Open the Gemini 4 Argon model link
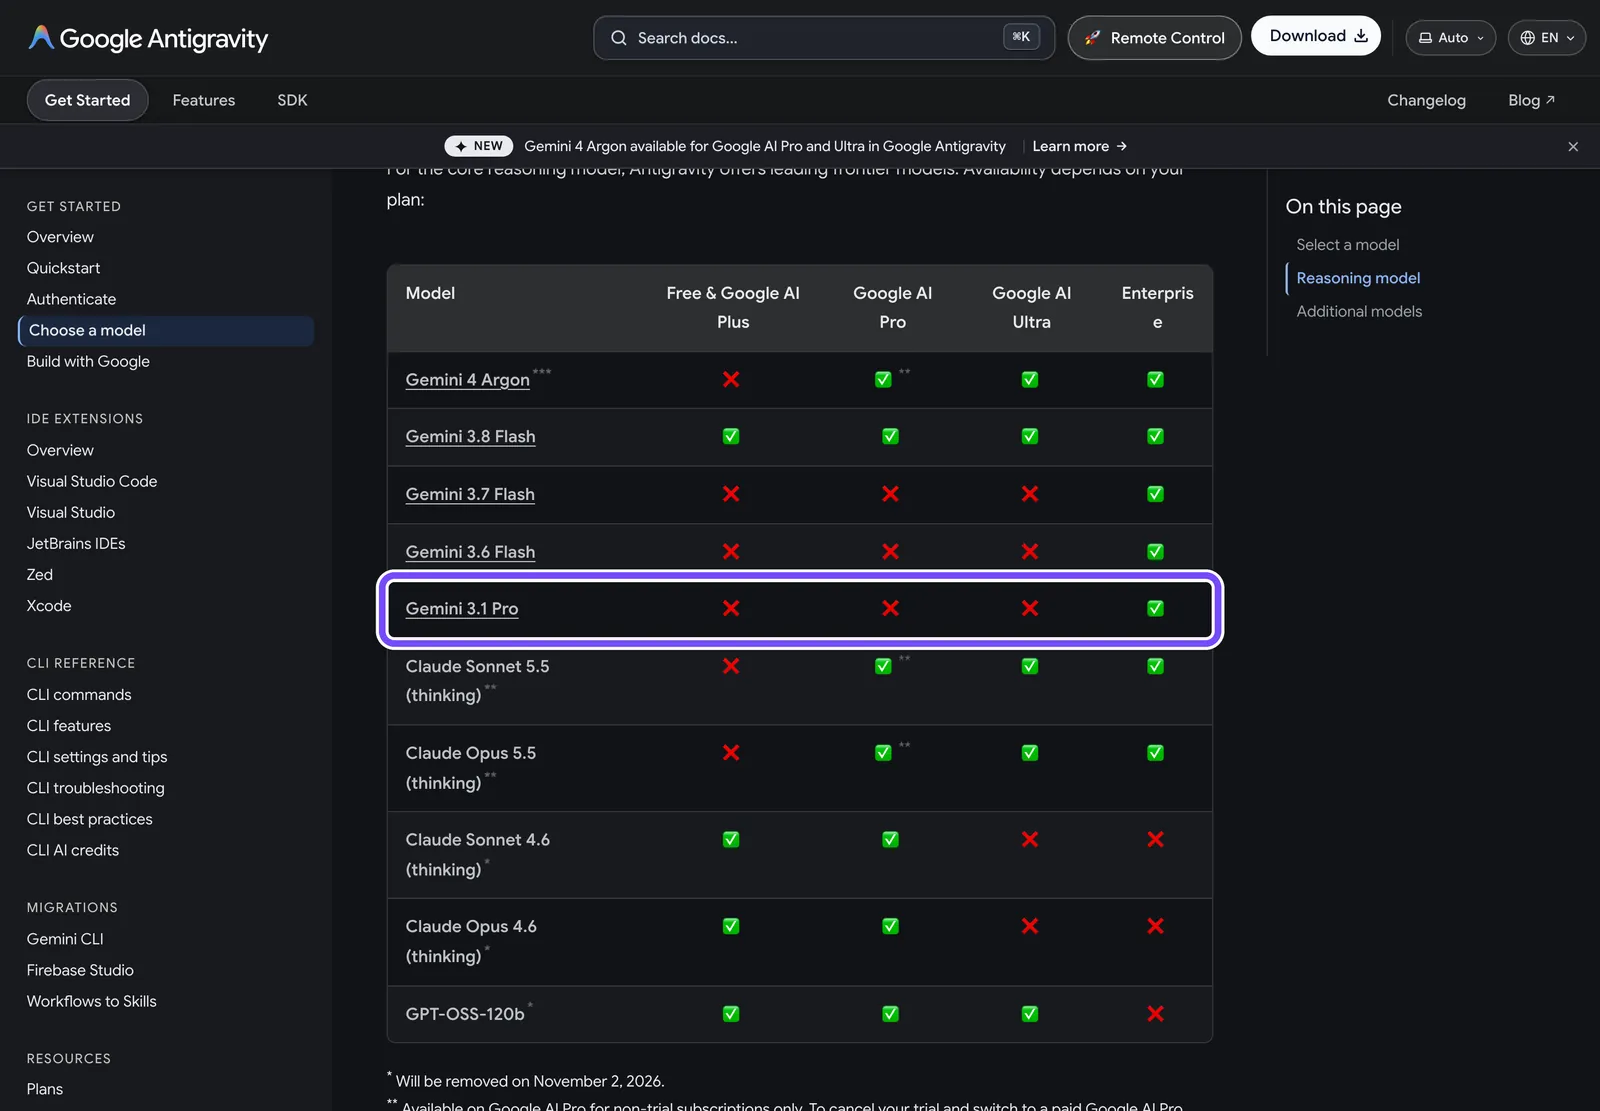Image resolution: width=1600 pixels, height=1111 pixels. tap(467, 380)
